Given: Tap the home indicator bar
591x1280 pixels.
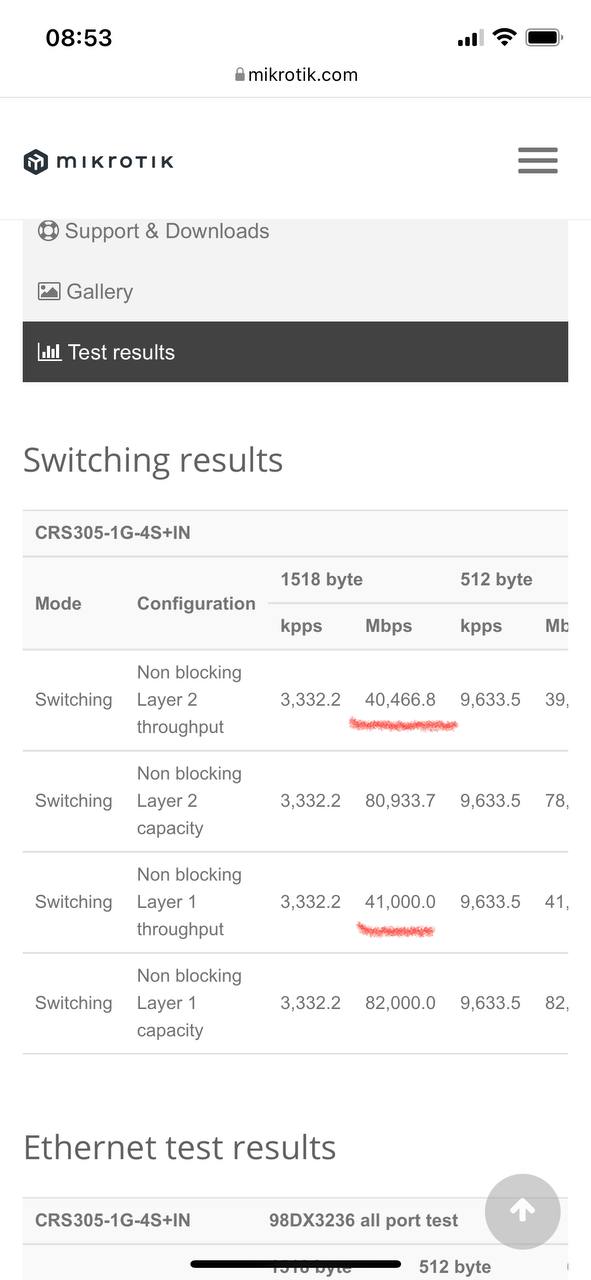Looking at the screenshot, I should click(296, 1264).
